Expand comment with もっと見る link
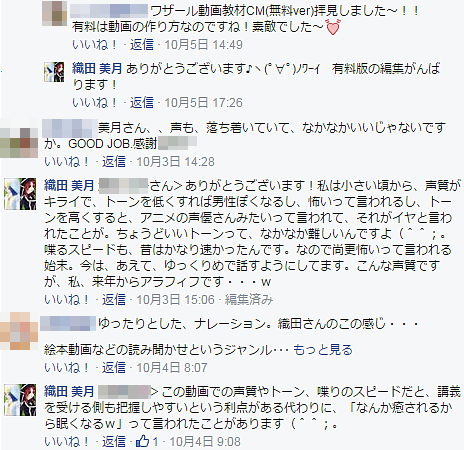 [x=323, y=350]
